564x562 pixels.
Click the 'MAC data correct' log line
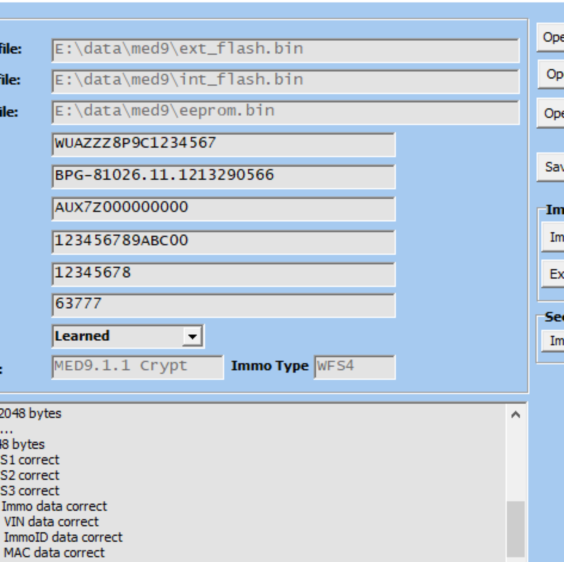pyautogui.click(x=54, y=553)
